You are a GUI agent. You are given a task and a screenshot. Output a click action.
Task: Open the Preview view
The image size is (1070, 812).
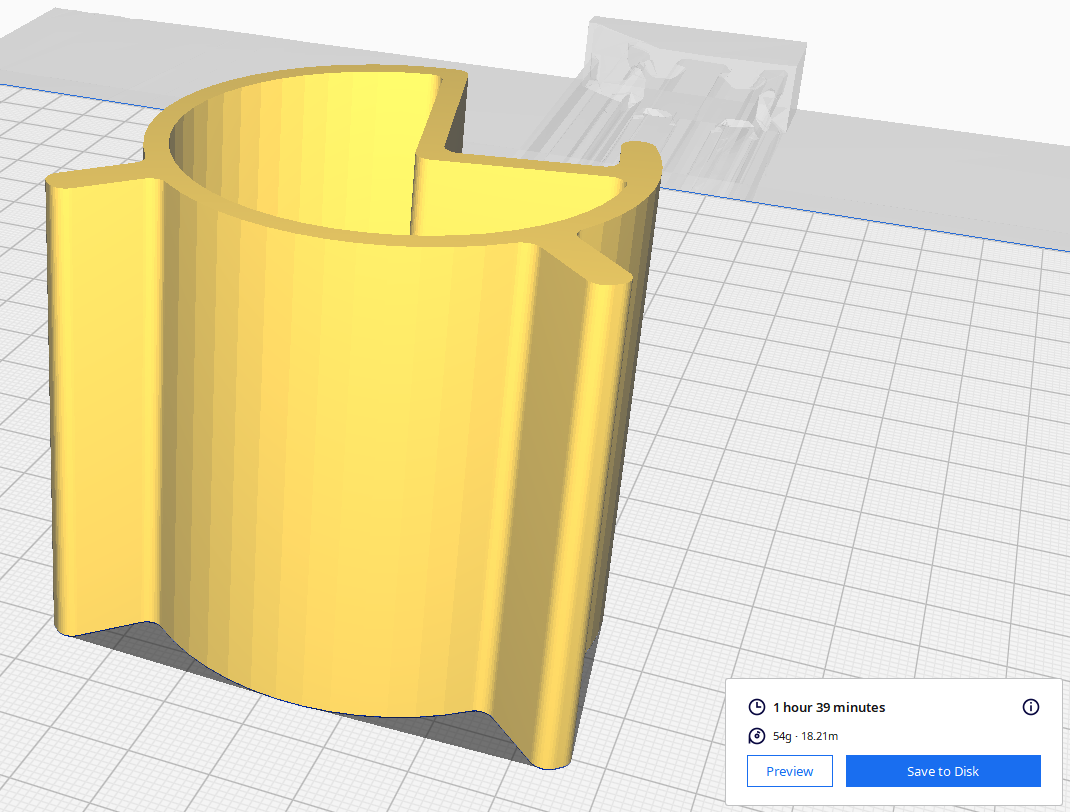[789, 771]
